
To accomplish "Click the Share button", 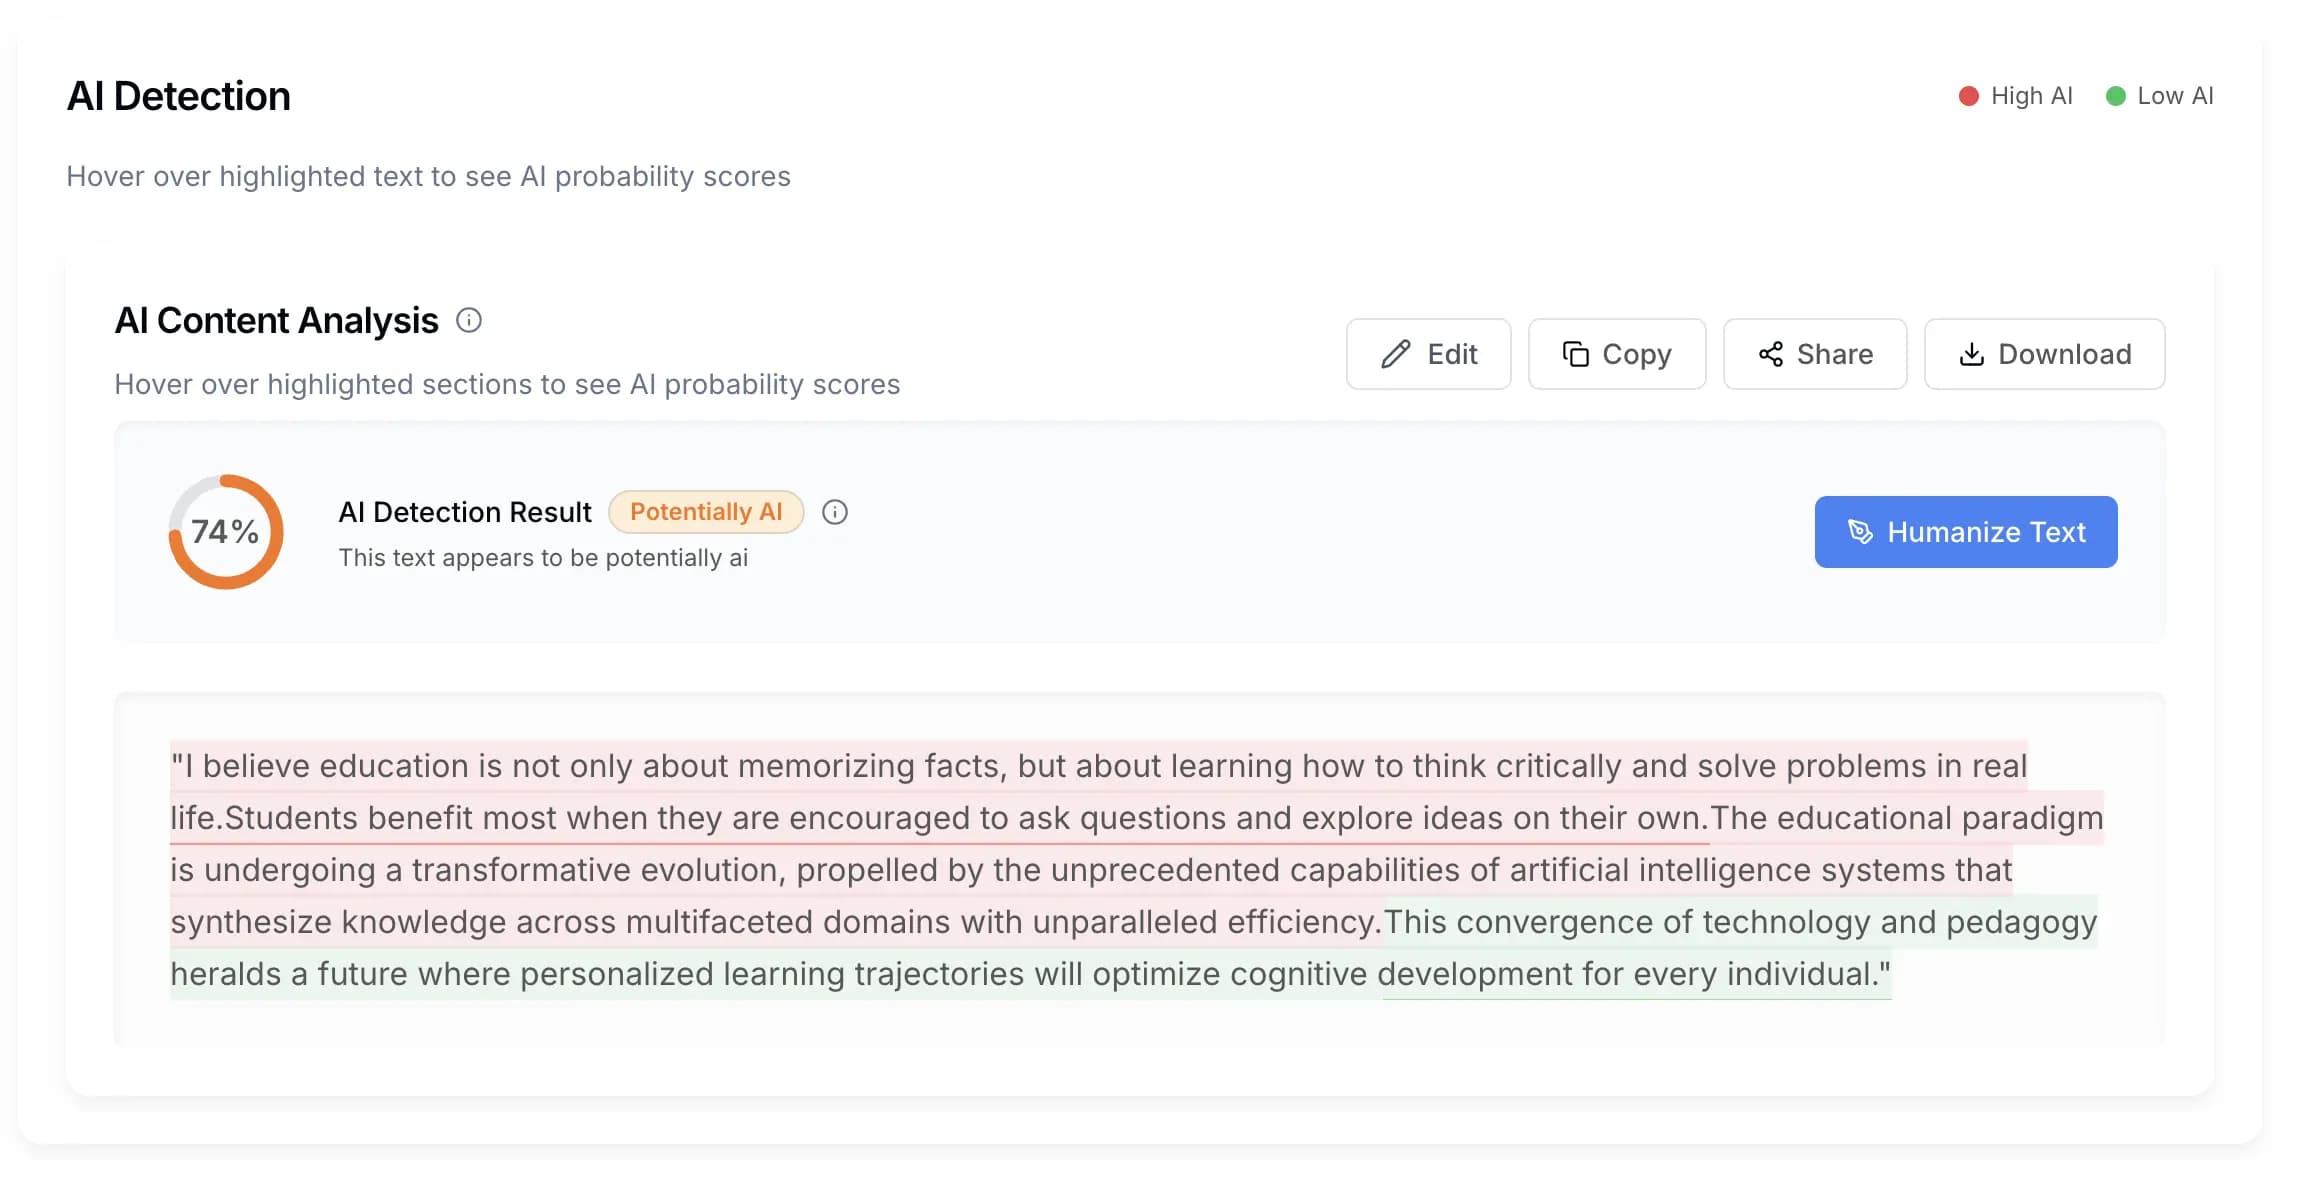I will (x=1814, y=354).
